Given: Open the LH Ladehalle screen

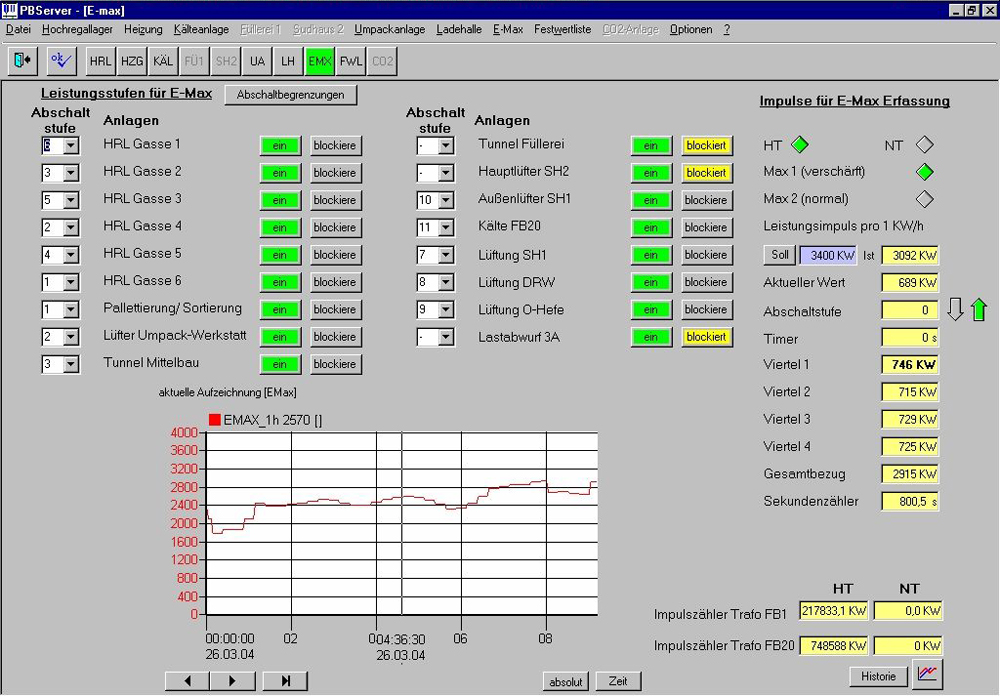Looking at the screenshot, I should coord(288,60).
